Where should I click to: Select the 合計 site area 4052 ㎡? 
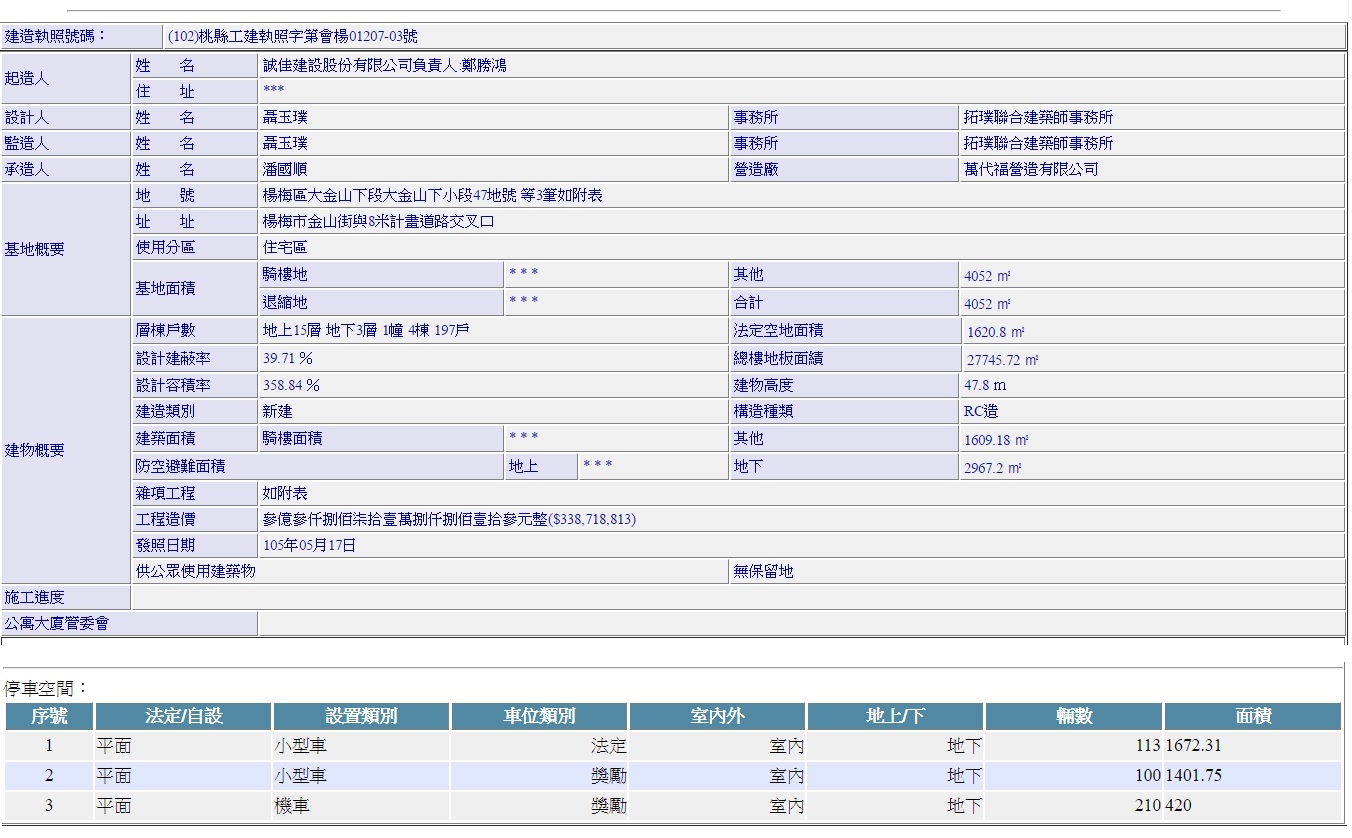[x=987, y=304]
